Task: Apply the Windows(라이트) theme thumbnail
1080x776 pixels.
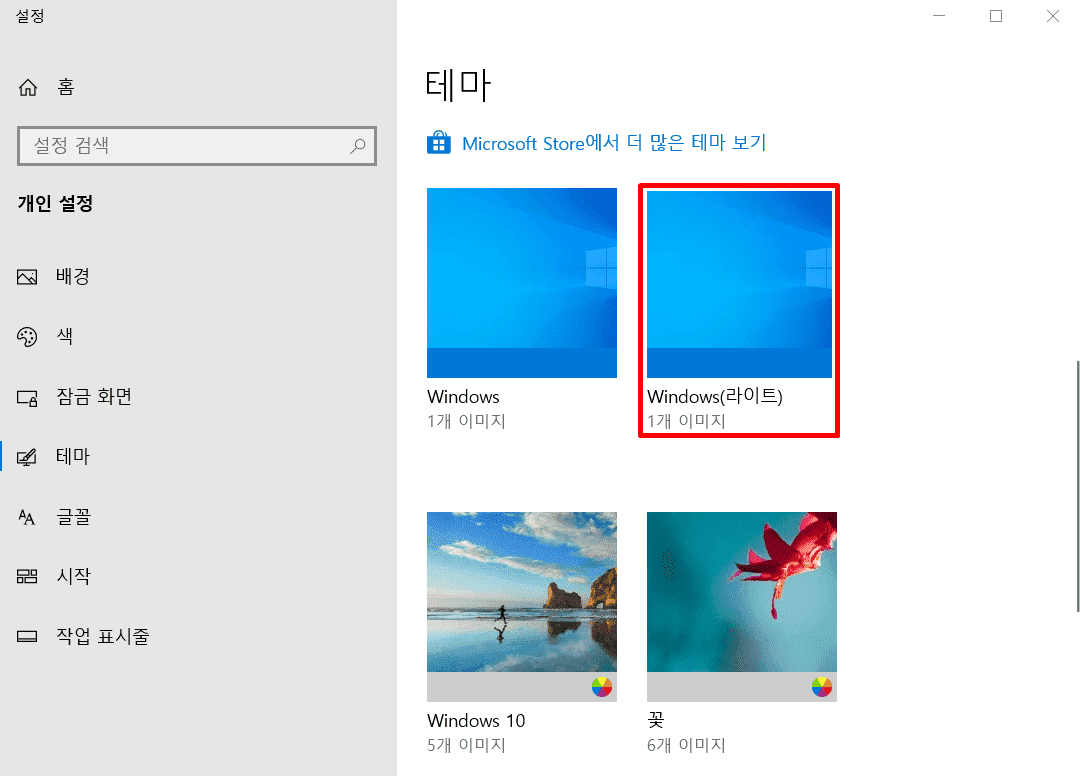Action: (x=739, y=284)
